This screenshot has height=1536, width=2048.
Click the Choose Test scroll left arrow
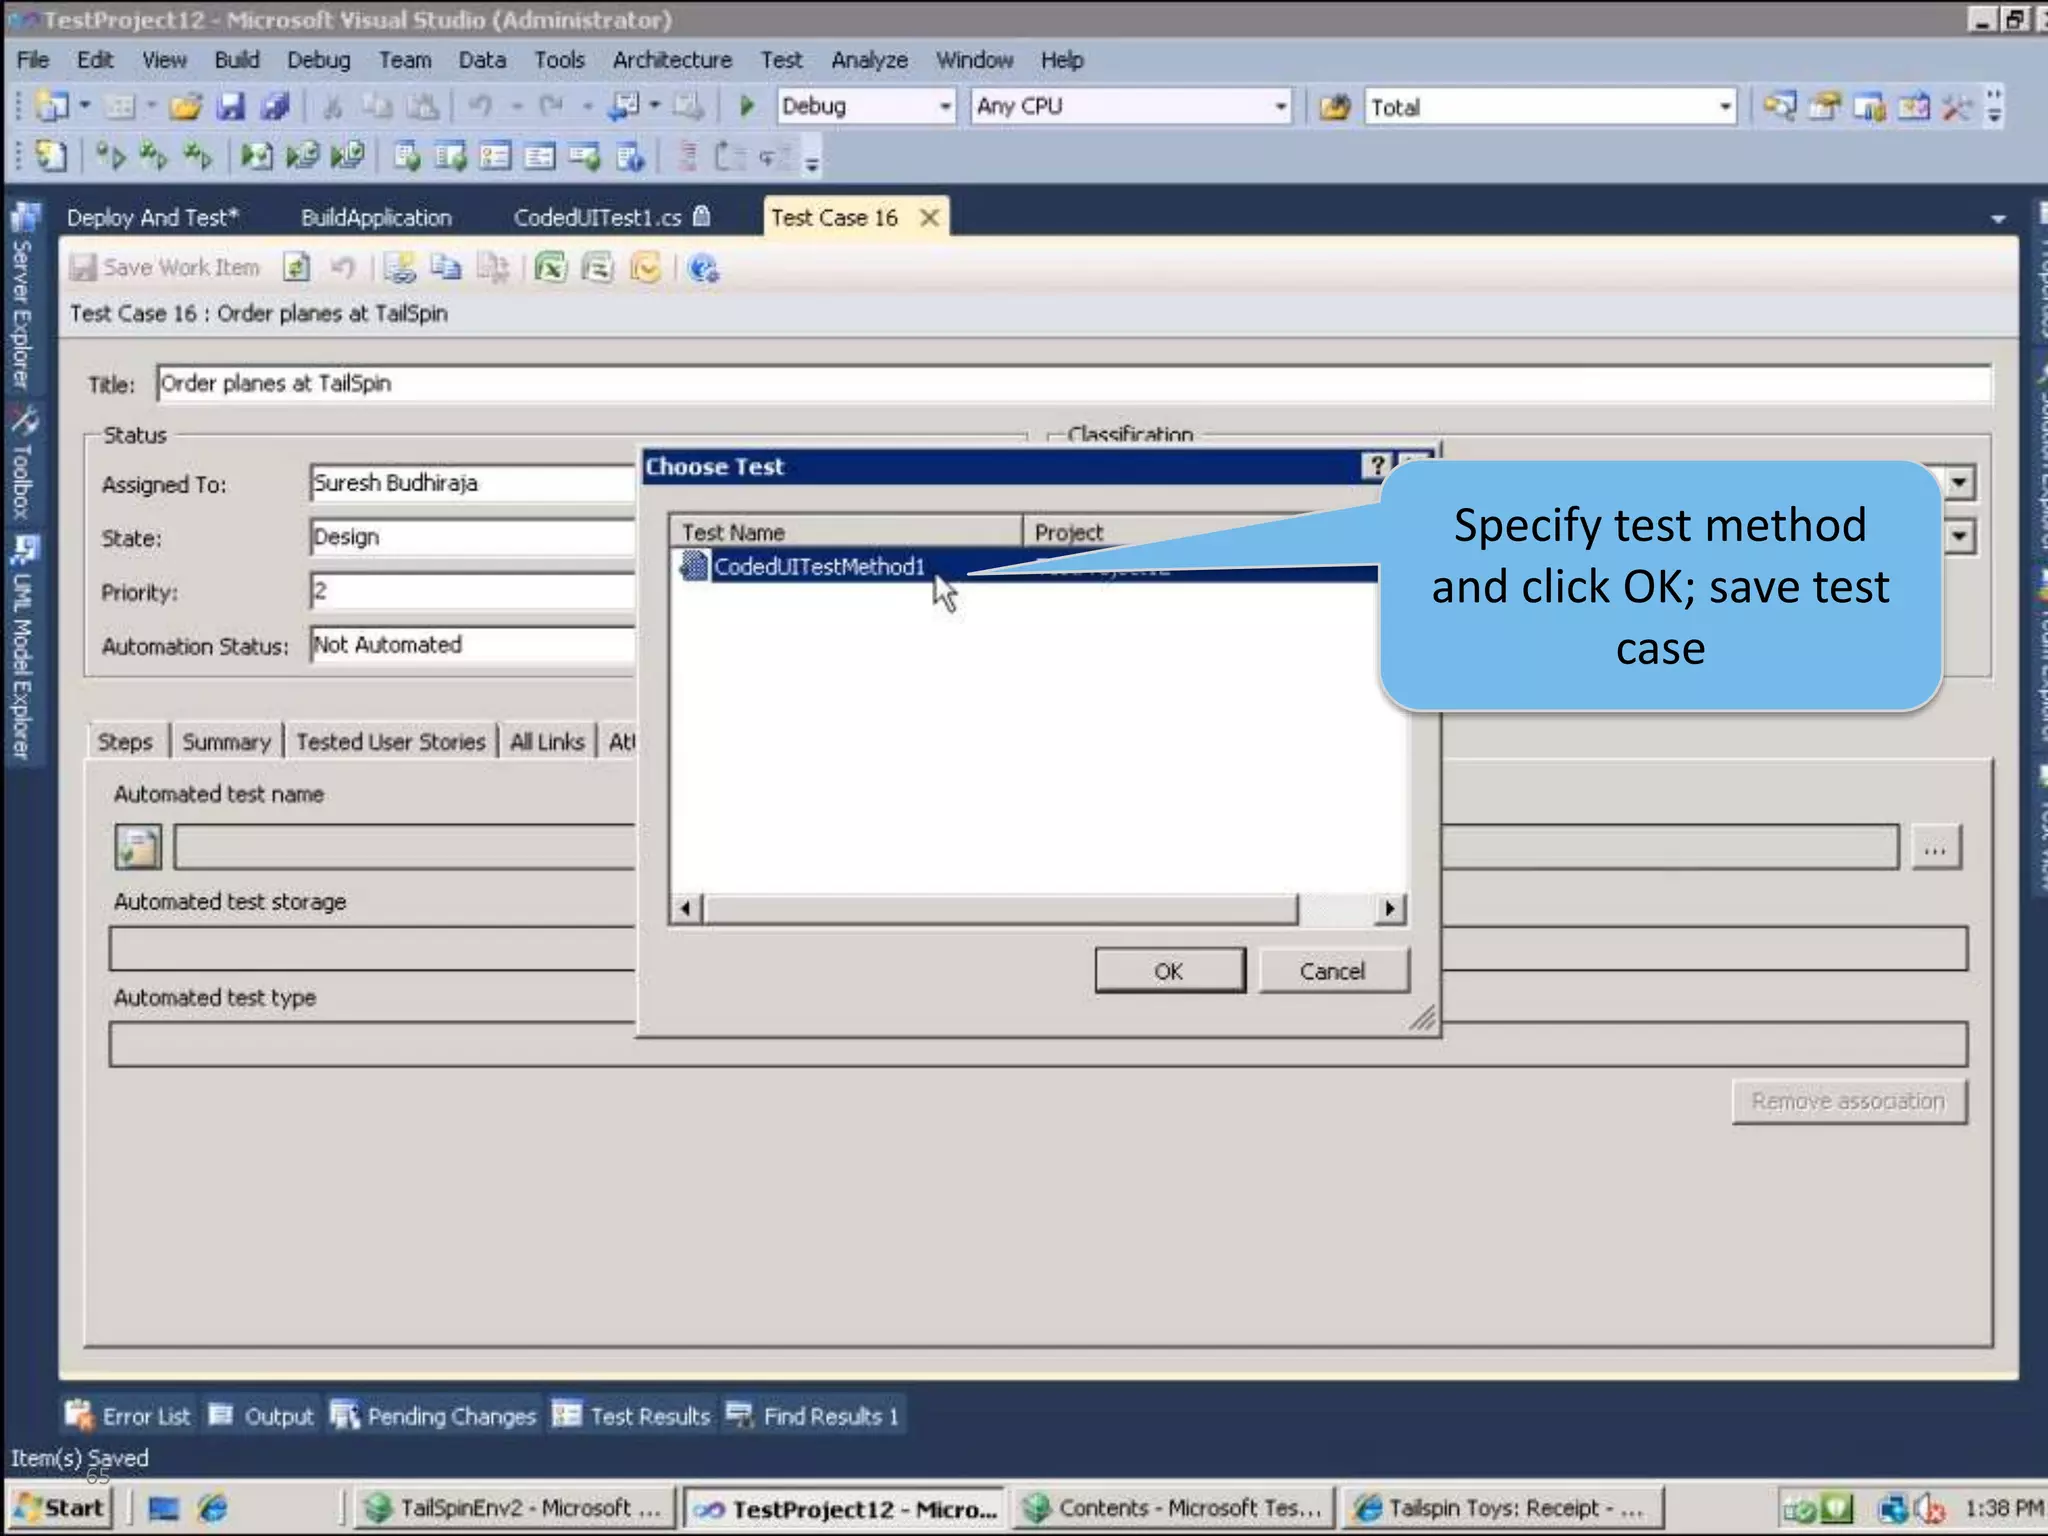coord(686,908)
